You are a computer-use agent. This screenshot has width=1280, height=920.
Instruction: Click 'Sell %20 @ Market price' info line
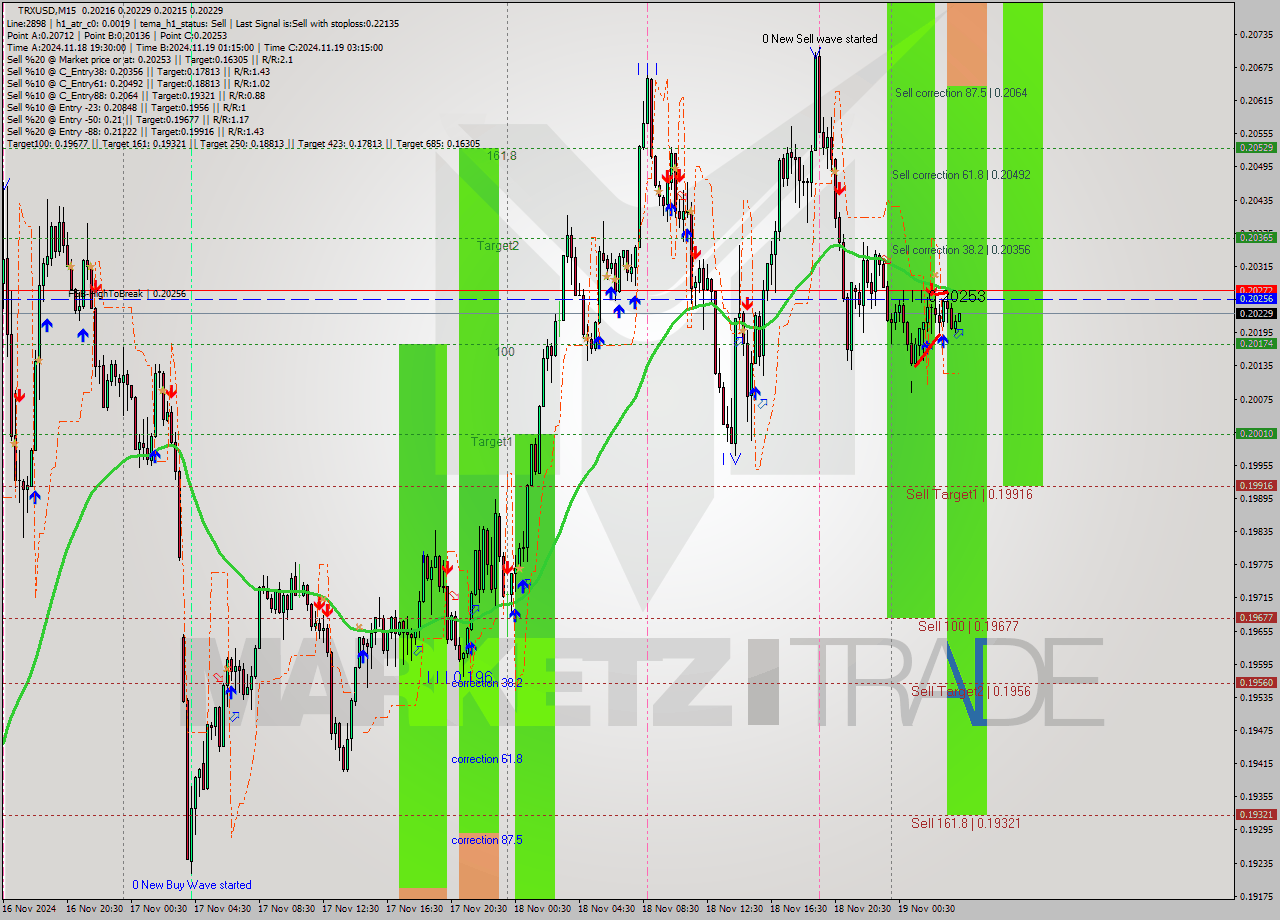(x=149, y=59)
